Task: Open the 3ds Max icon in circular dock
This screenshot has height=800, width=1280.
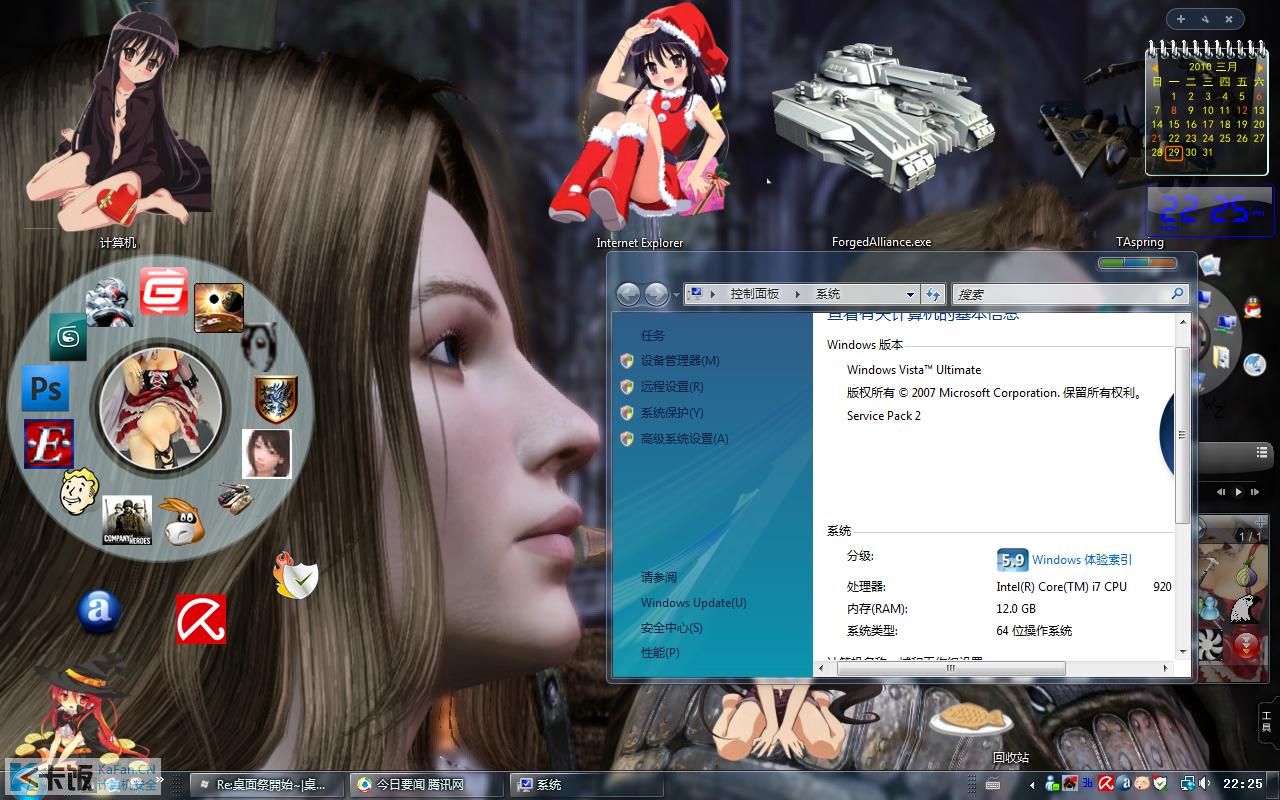Action: [68, 337]
